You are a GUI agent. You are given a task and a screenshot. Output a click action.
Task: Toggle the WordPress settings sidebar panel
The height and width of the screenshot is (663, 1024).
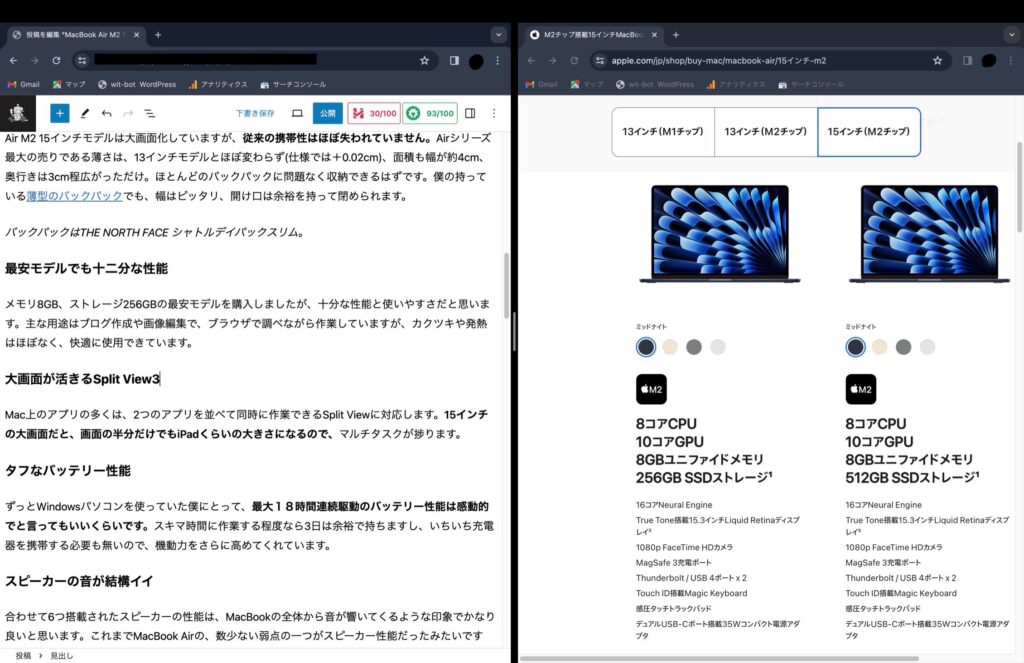[x=470, y=113]
